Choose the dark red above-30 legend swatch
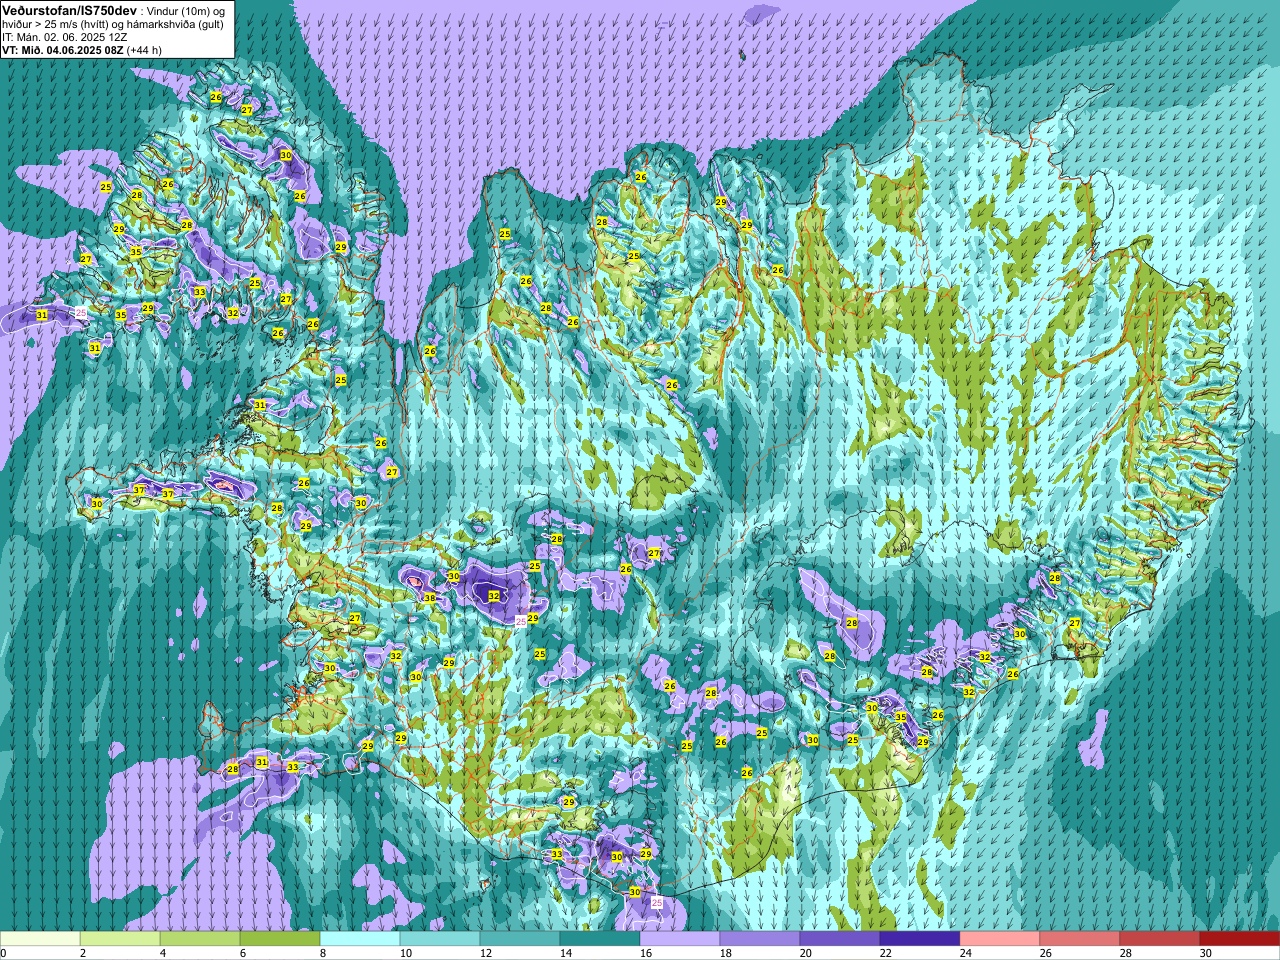The image size is (1280, 960). point(1240,939)
